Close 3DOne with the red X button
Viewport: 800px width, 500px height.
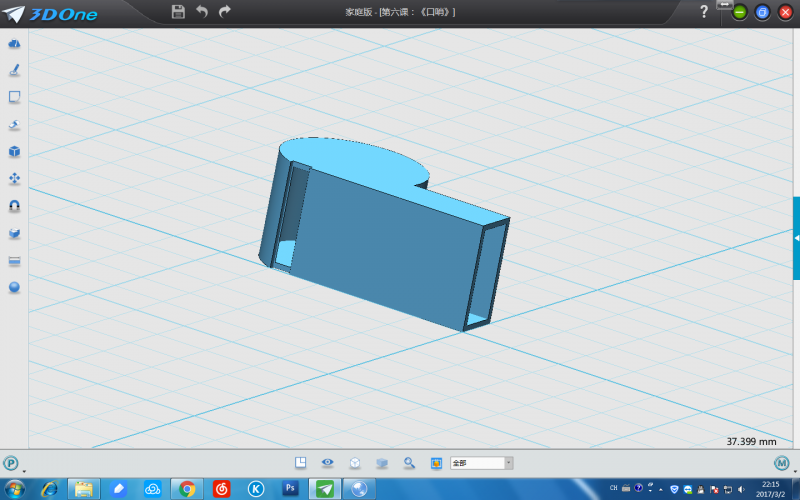pos(785,12)
